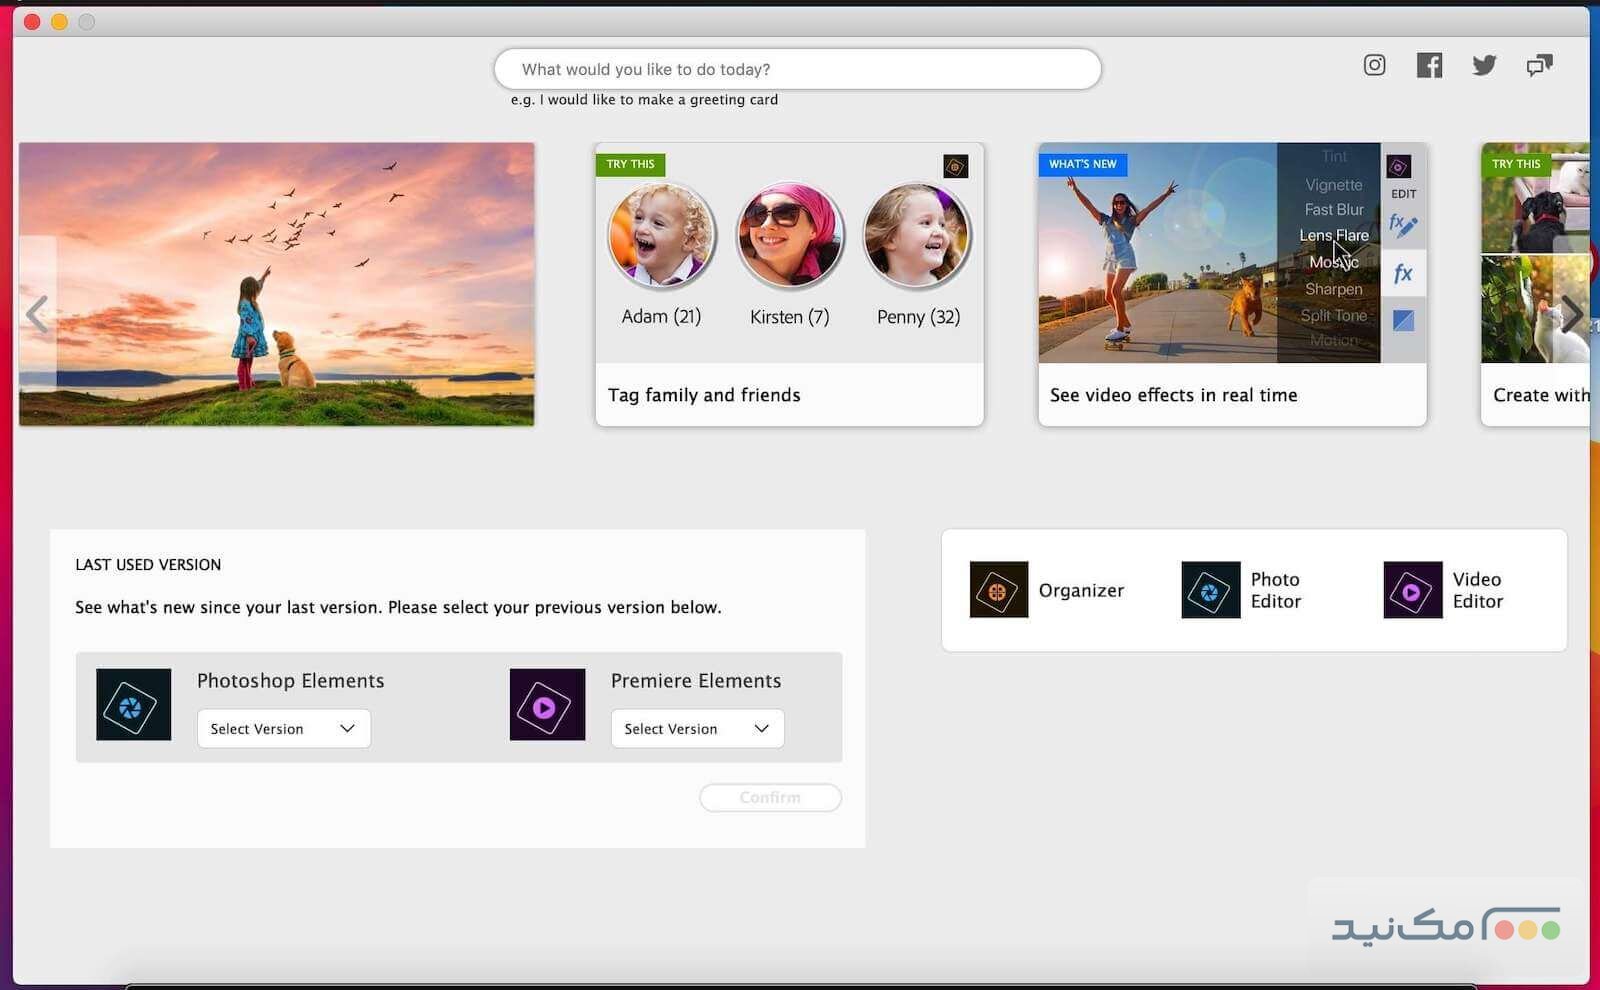Screen dimensions: 1600x990
Task: Expand Photoshop Elements Select Version dropdown
Action: coord(284,729)
